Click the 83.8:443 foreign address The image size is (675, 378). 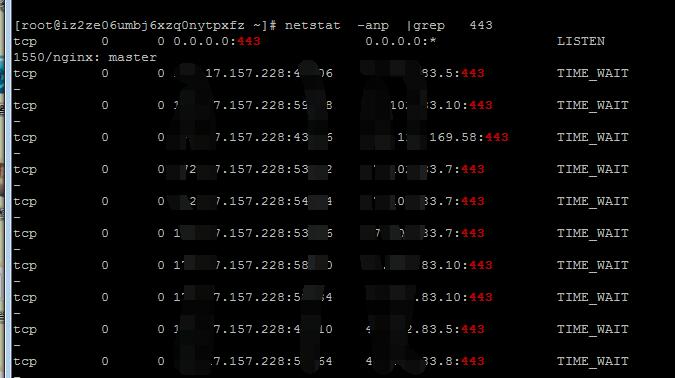click(x=453, y=361)
